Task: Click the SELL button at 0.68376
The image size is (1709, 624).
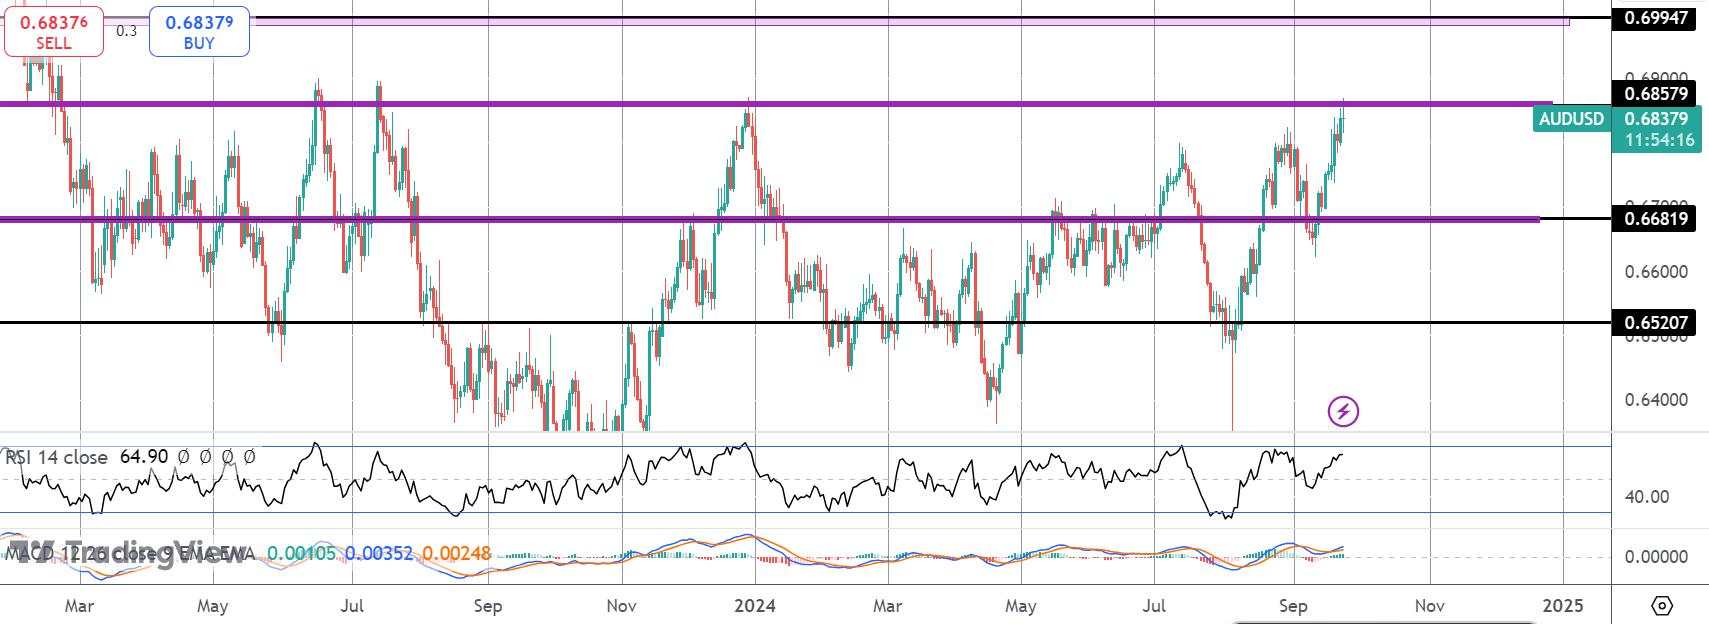Action: click(x=54, y=32)
